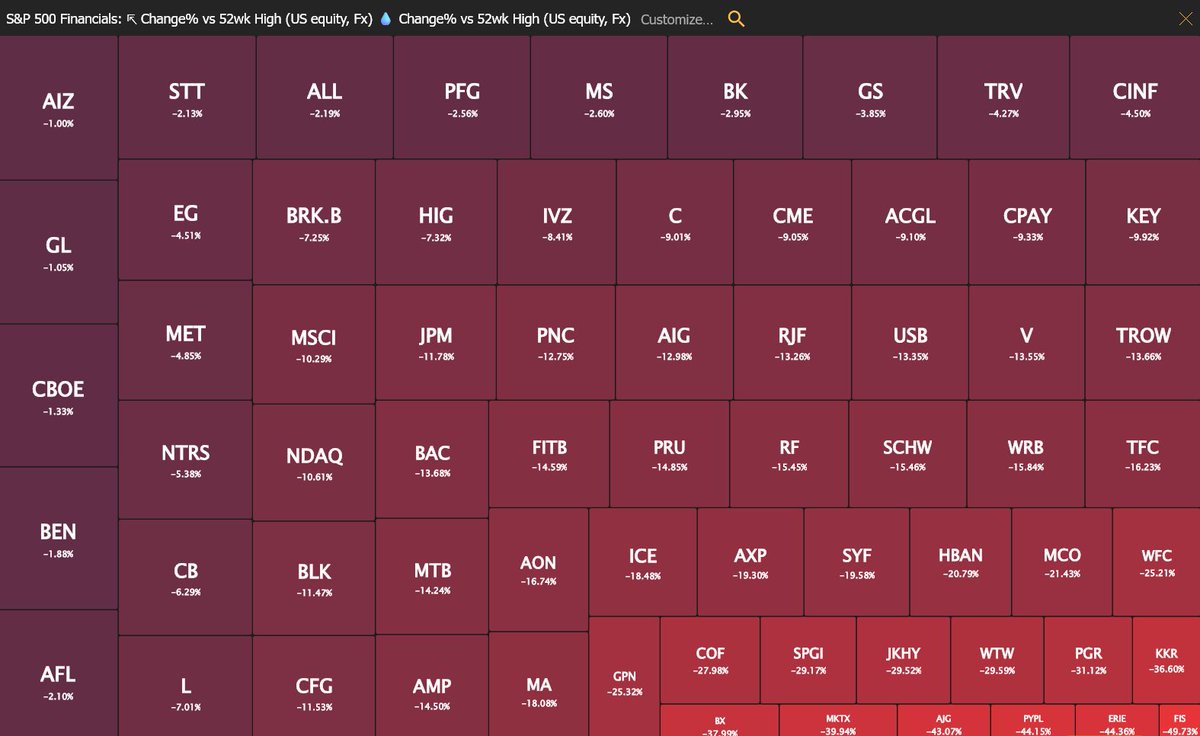Select the HBAN tile
The image size is (1200, 736).
[961, 562]
